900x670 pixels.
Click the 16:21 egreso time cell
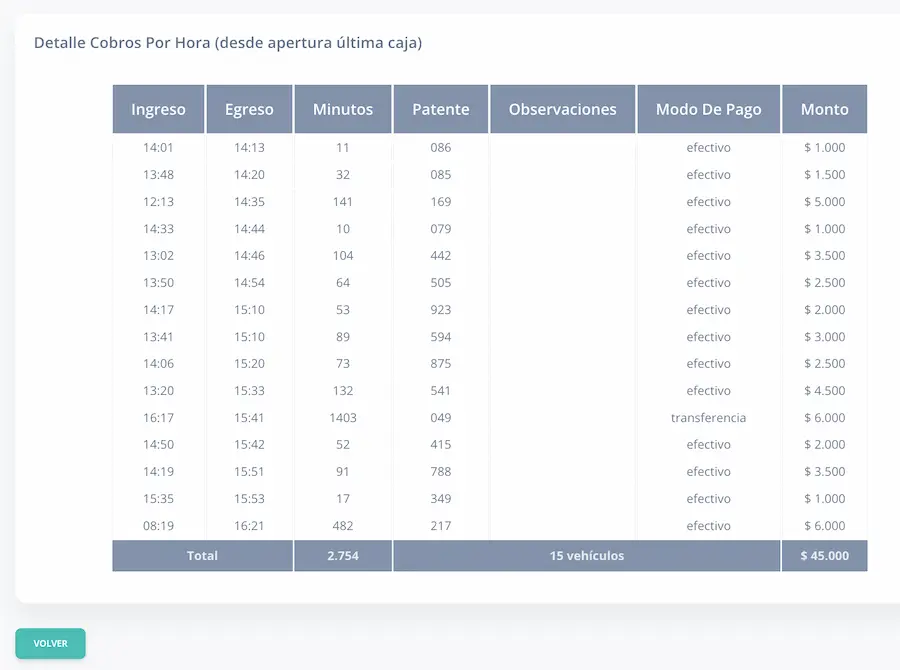pyautogui.click(x=249, y=526)
